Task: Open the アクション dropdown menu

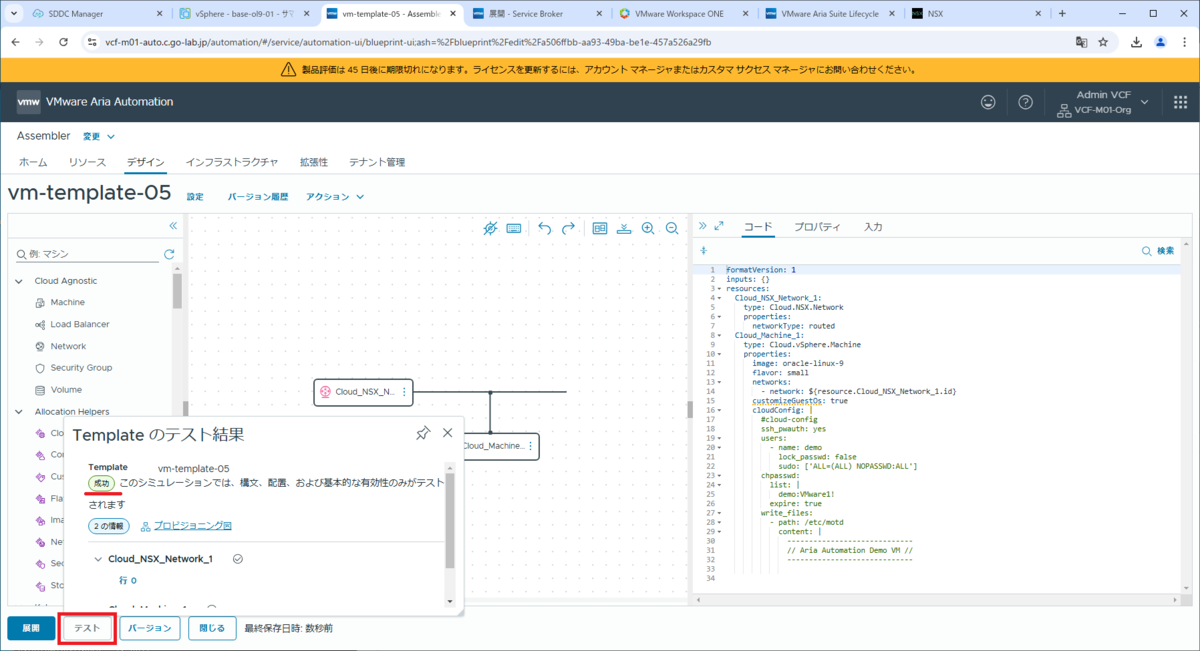Action: coord(335,197)
